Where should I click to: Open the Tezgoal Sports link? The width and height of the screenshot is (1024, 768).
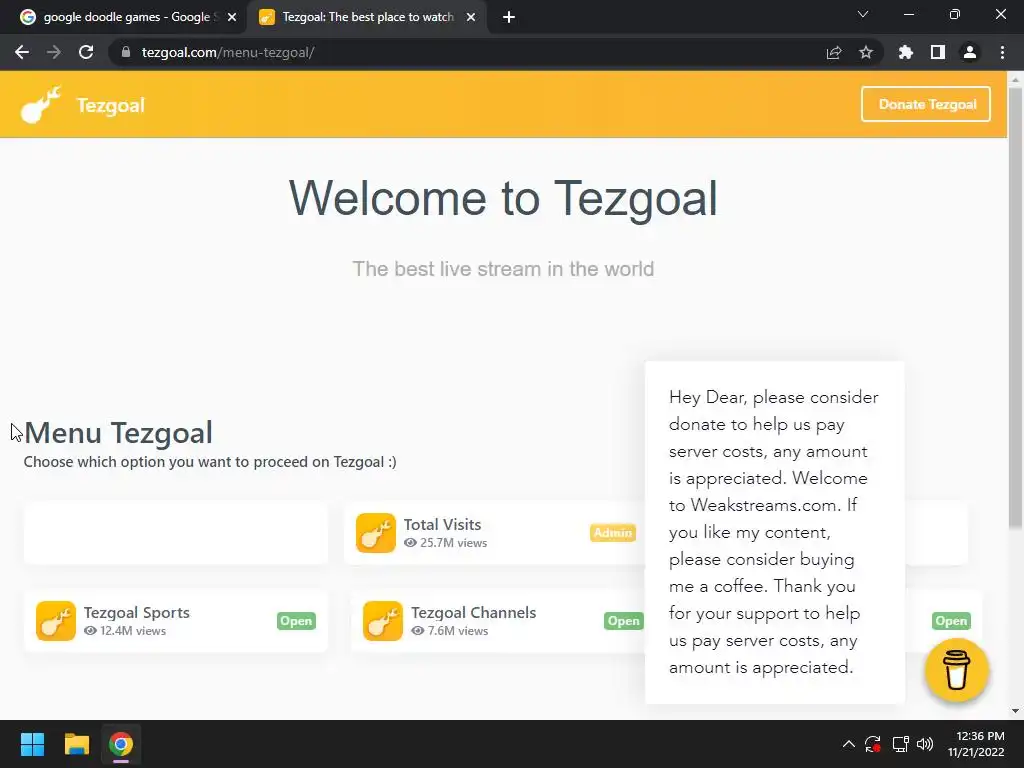click(136, 613)
